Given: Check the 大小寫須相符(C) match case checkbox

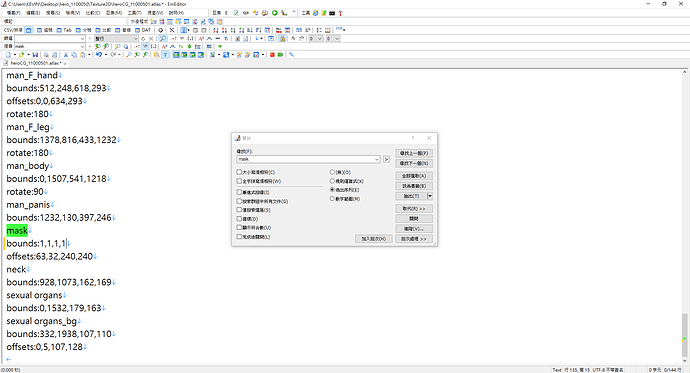Looking at the screenshot, I should (x=239, y=172).
